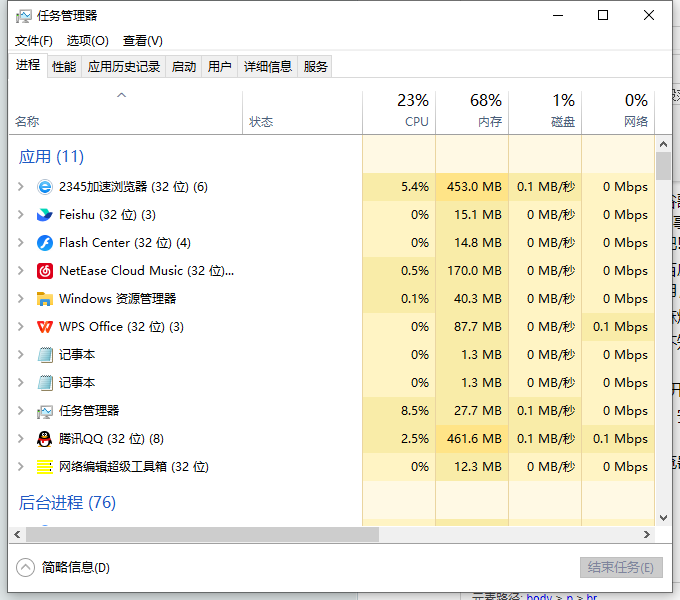Screen dimensions: 680x600
Task: Expand the 网络编辑超级工具箱 entry
Action: [20, 467]
